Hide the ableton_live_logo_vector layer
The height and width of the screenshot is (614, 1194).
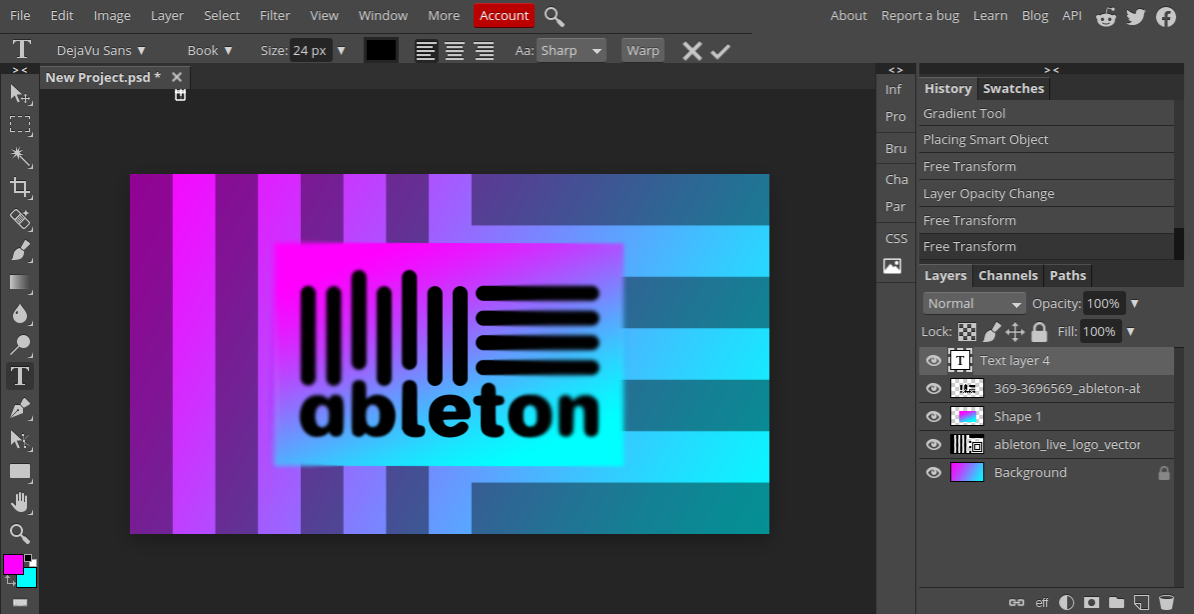pos(934,445)
